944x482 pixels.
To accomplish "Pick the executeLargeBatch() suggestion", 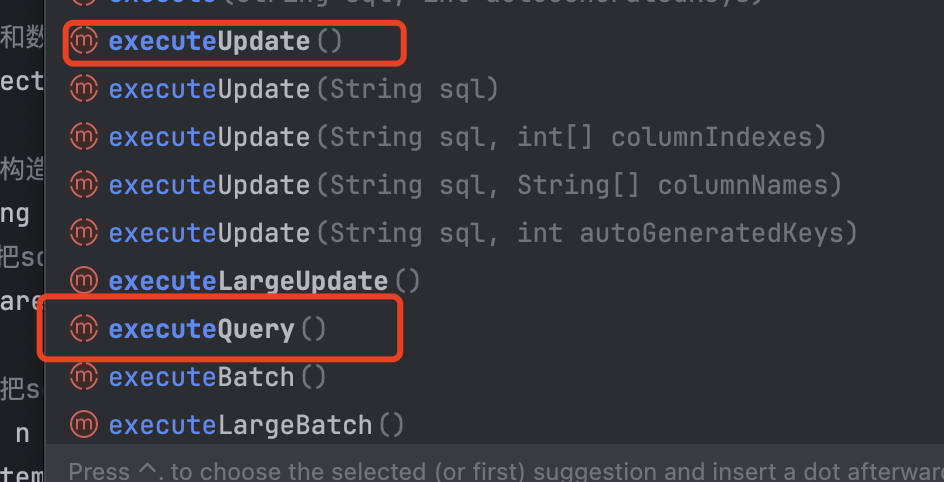I will [x=494, y=425].
